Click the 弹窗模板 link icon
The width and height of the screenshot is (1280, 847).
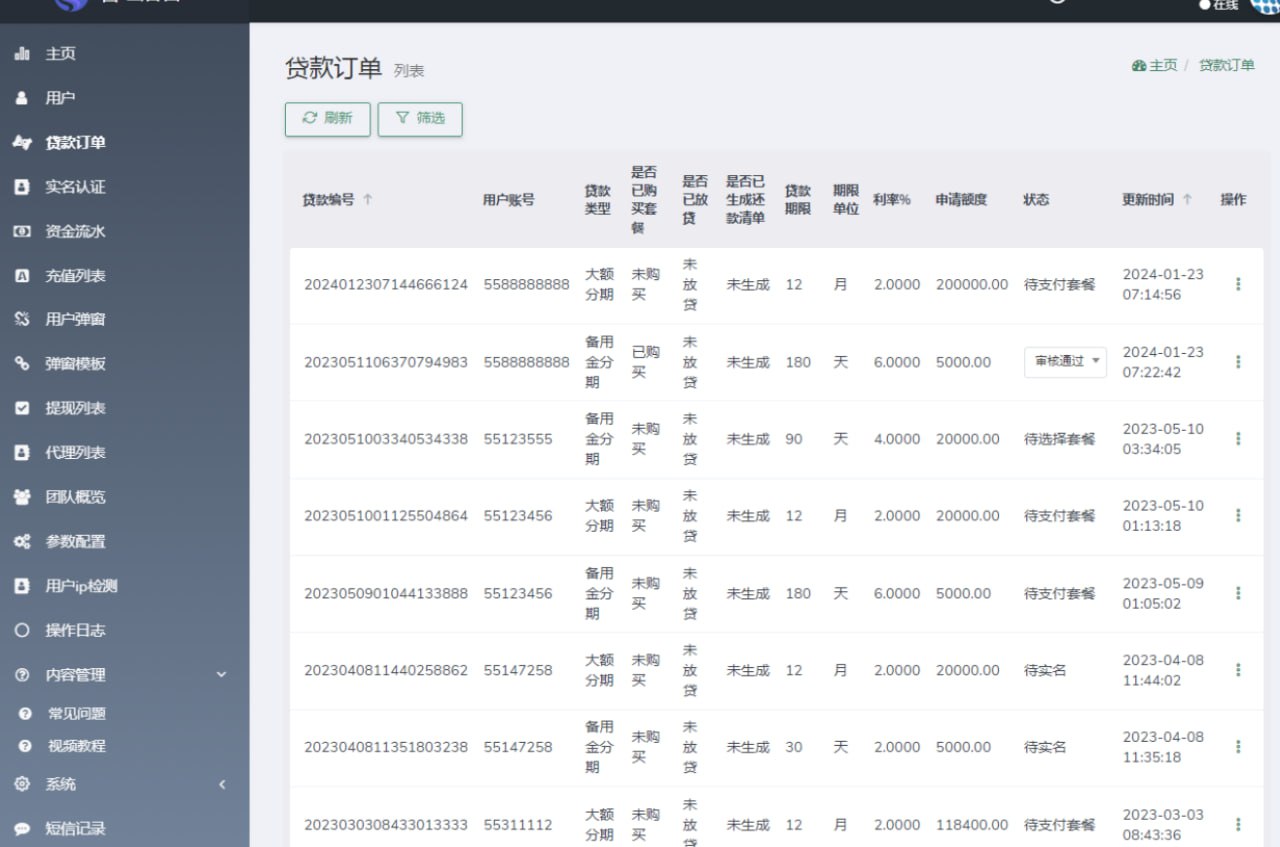tap(22, 364)
